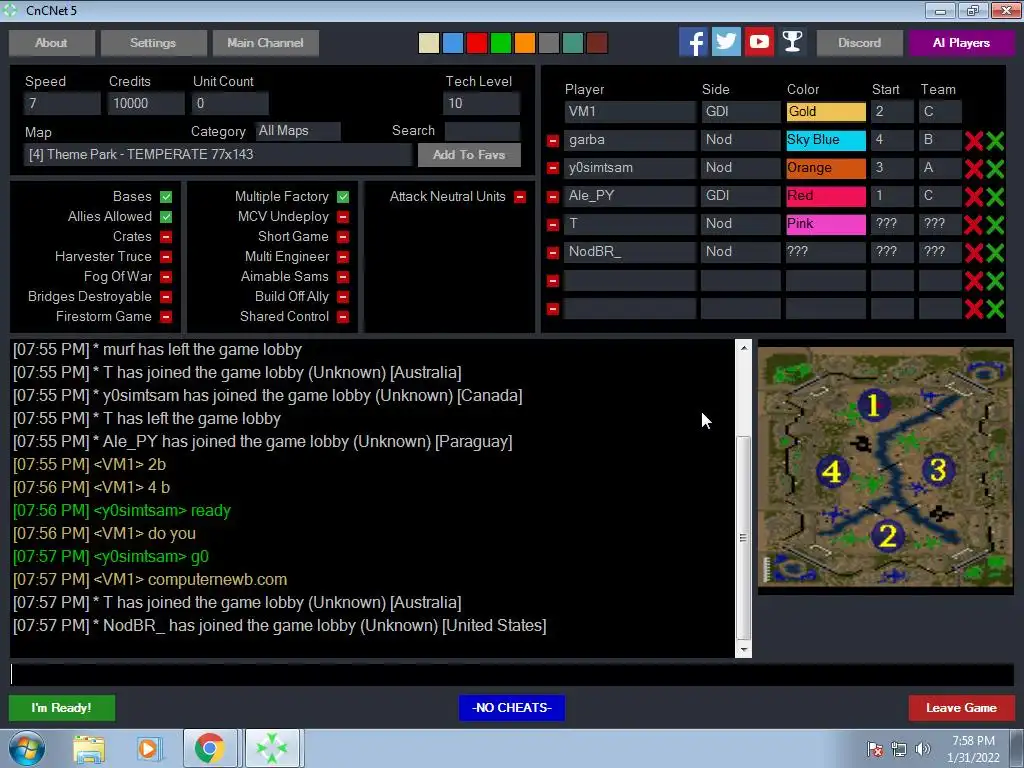Click the Leave Game button
The height and width of the screenshot is (768, 1024).
961,708
